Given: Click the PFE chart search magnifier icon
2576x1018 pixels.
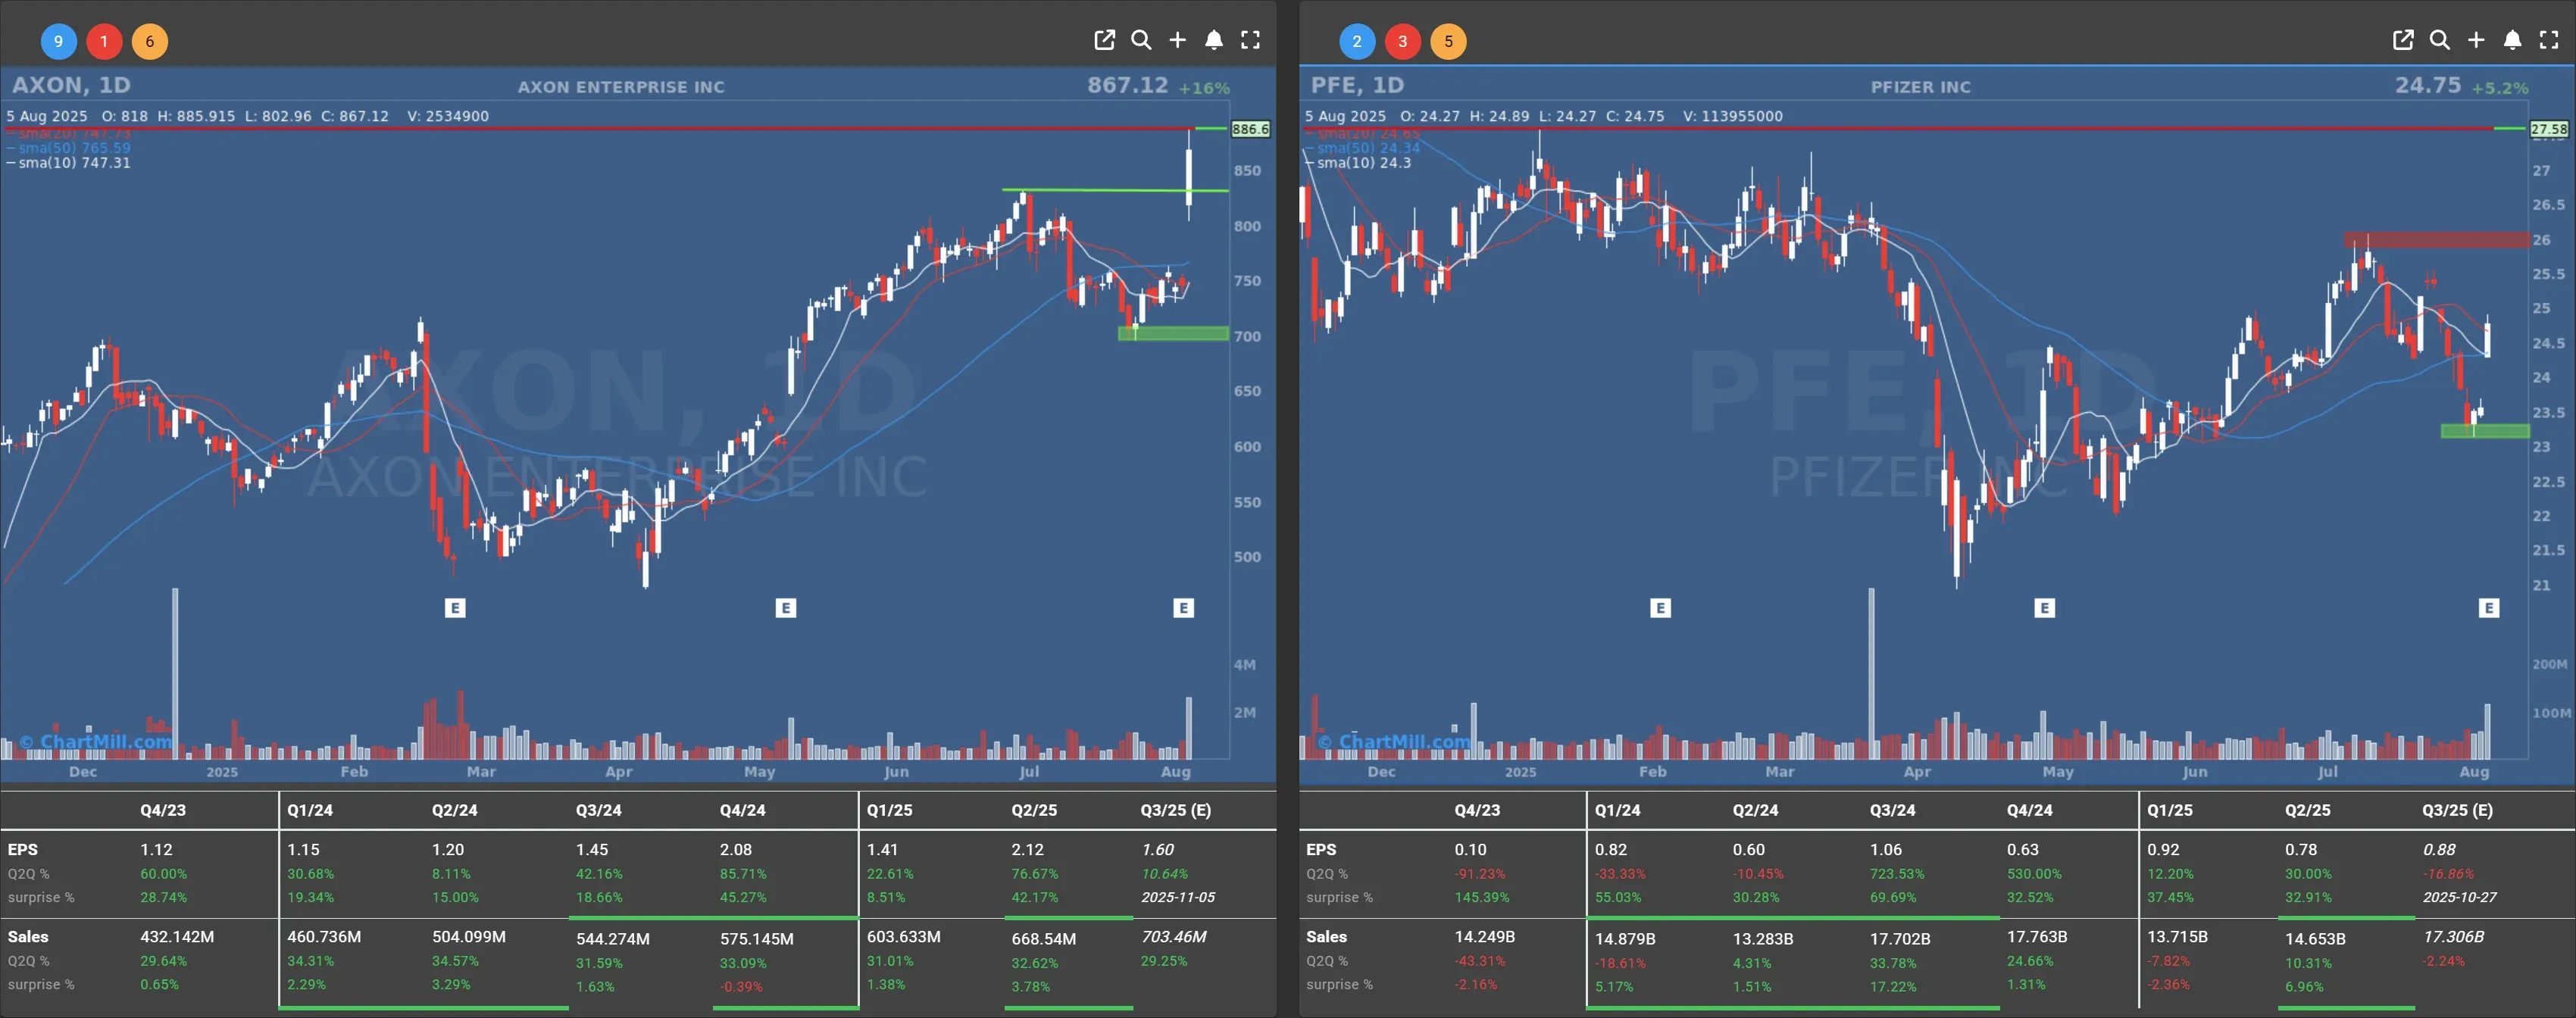Looking at the screenshot, I should point(2440,40).
